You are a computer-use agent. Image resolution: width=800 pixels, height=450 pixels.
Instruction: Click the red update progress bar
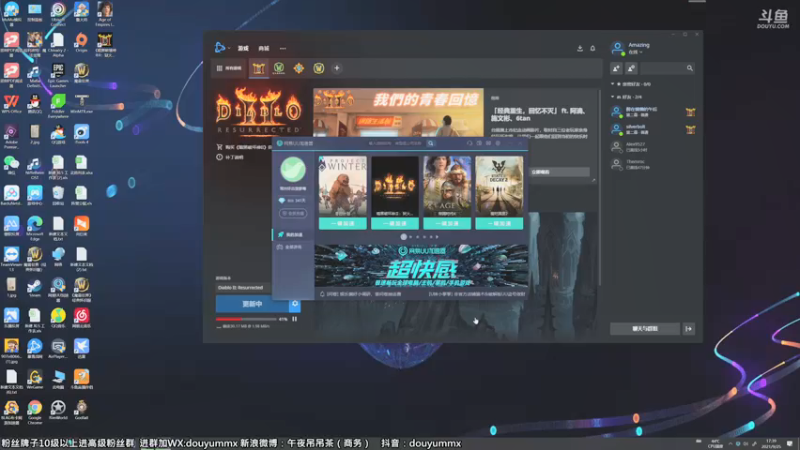coord(246,319)
